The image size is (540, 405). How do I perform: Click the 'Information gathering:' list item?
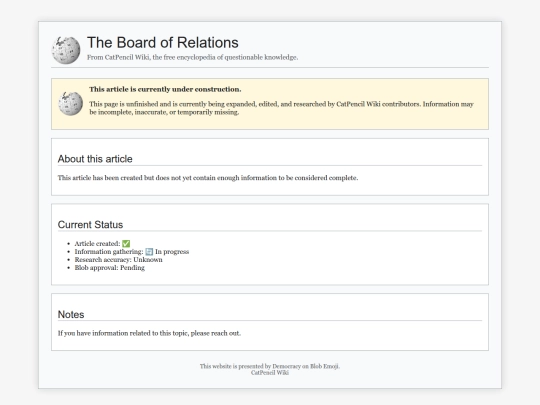[132, 252]
